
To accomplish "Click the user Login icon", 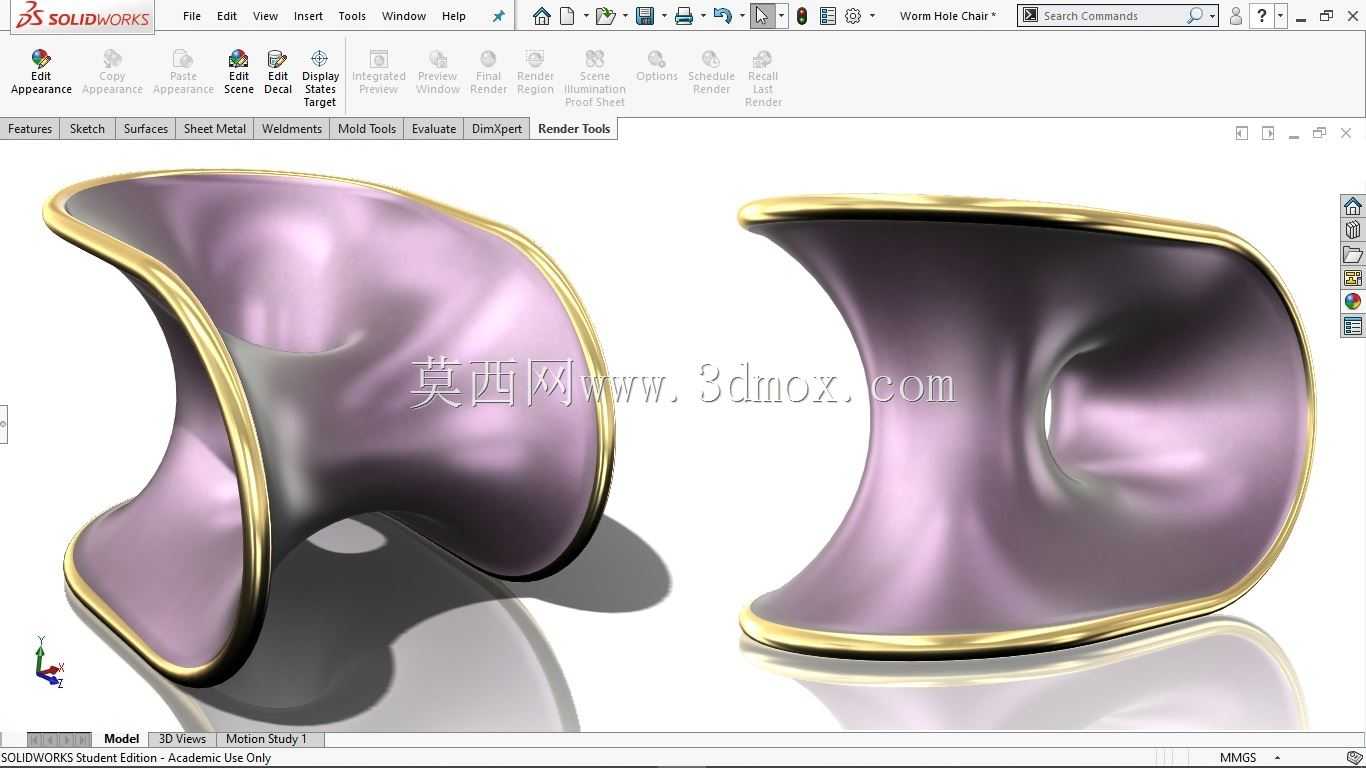I will pyautogui.click(x=1236, y=16).
